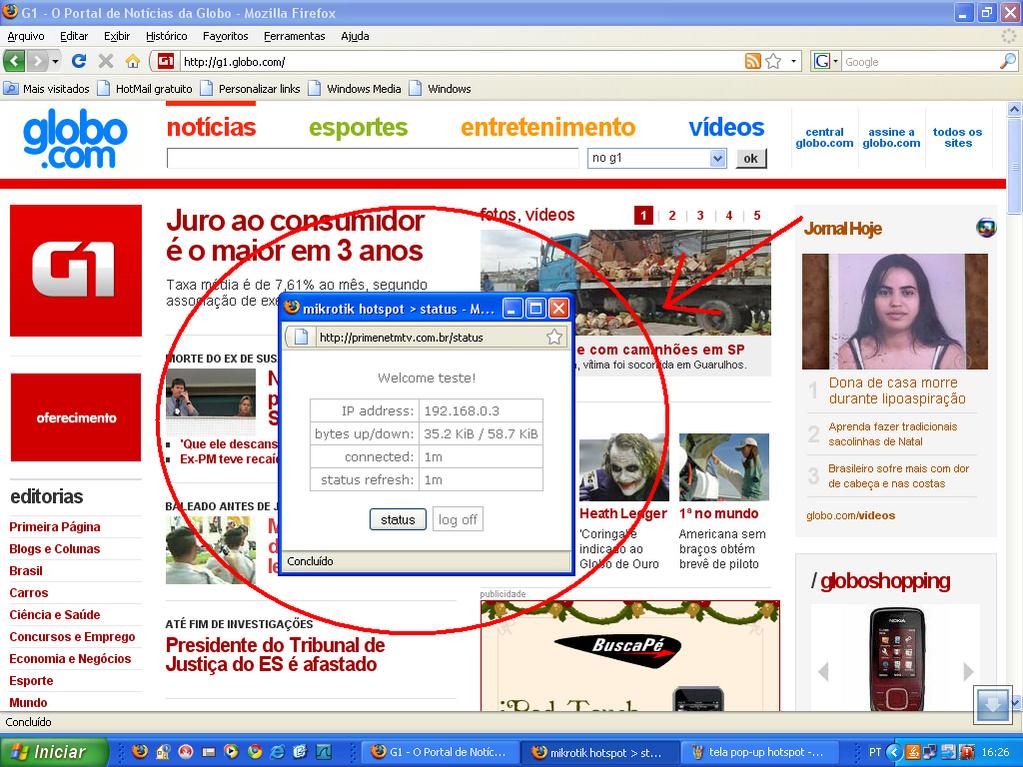Bookmark the hotspot popup page via its star

pyautogui.click(x=554, y=337)
